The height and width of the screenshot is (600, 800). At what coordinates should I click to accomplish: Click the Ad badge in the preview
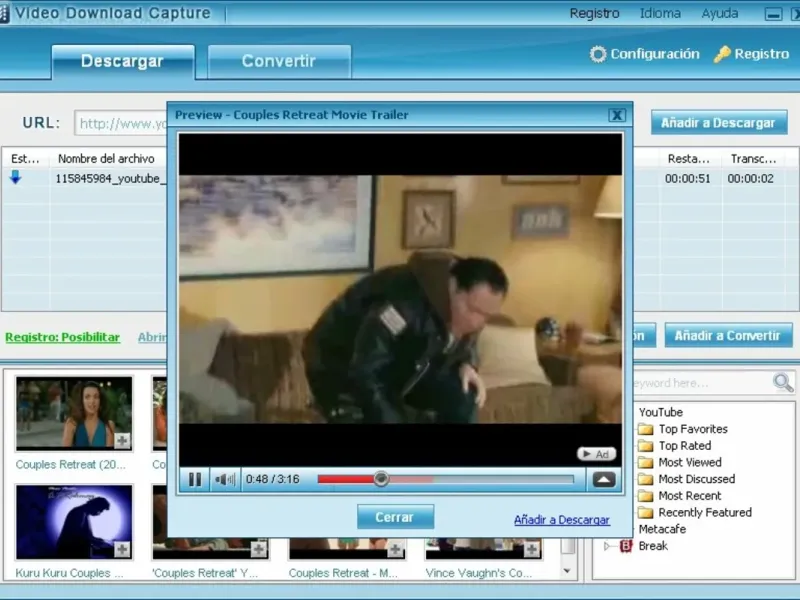(x=596, y=454)
